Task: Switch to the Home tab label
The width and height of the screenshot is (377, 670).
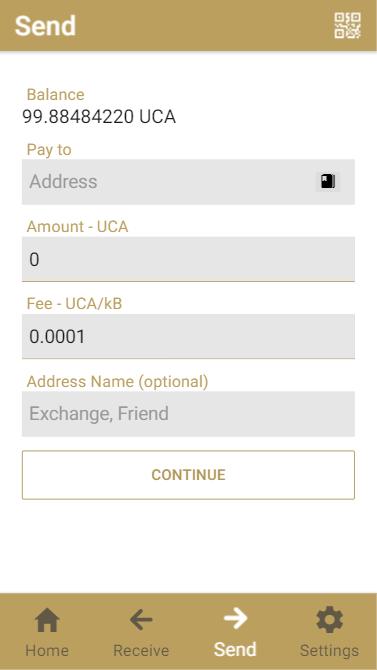Action: click(x=47, y=650)
